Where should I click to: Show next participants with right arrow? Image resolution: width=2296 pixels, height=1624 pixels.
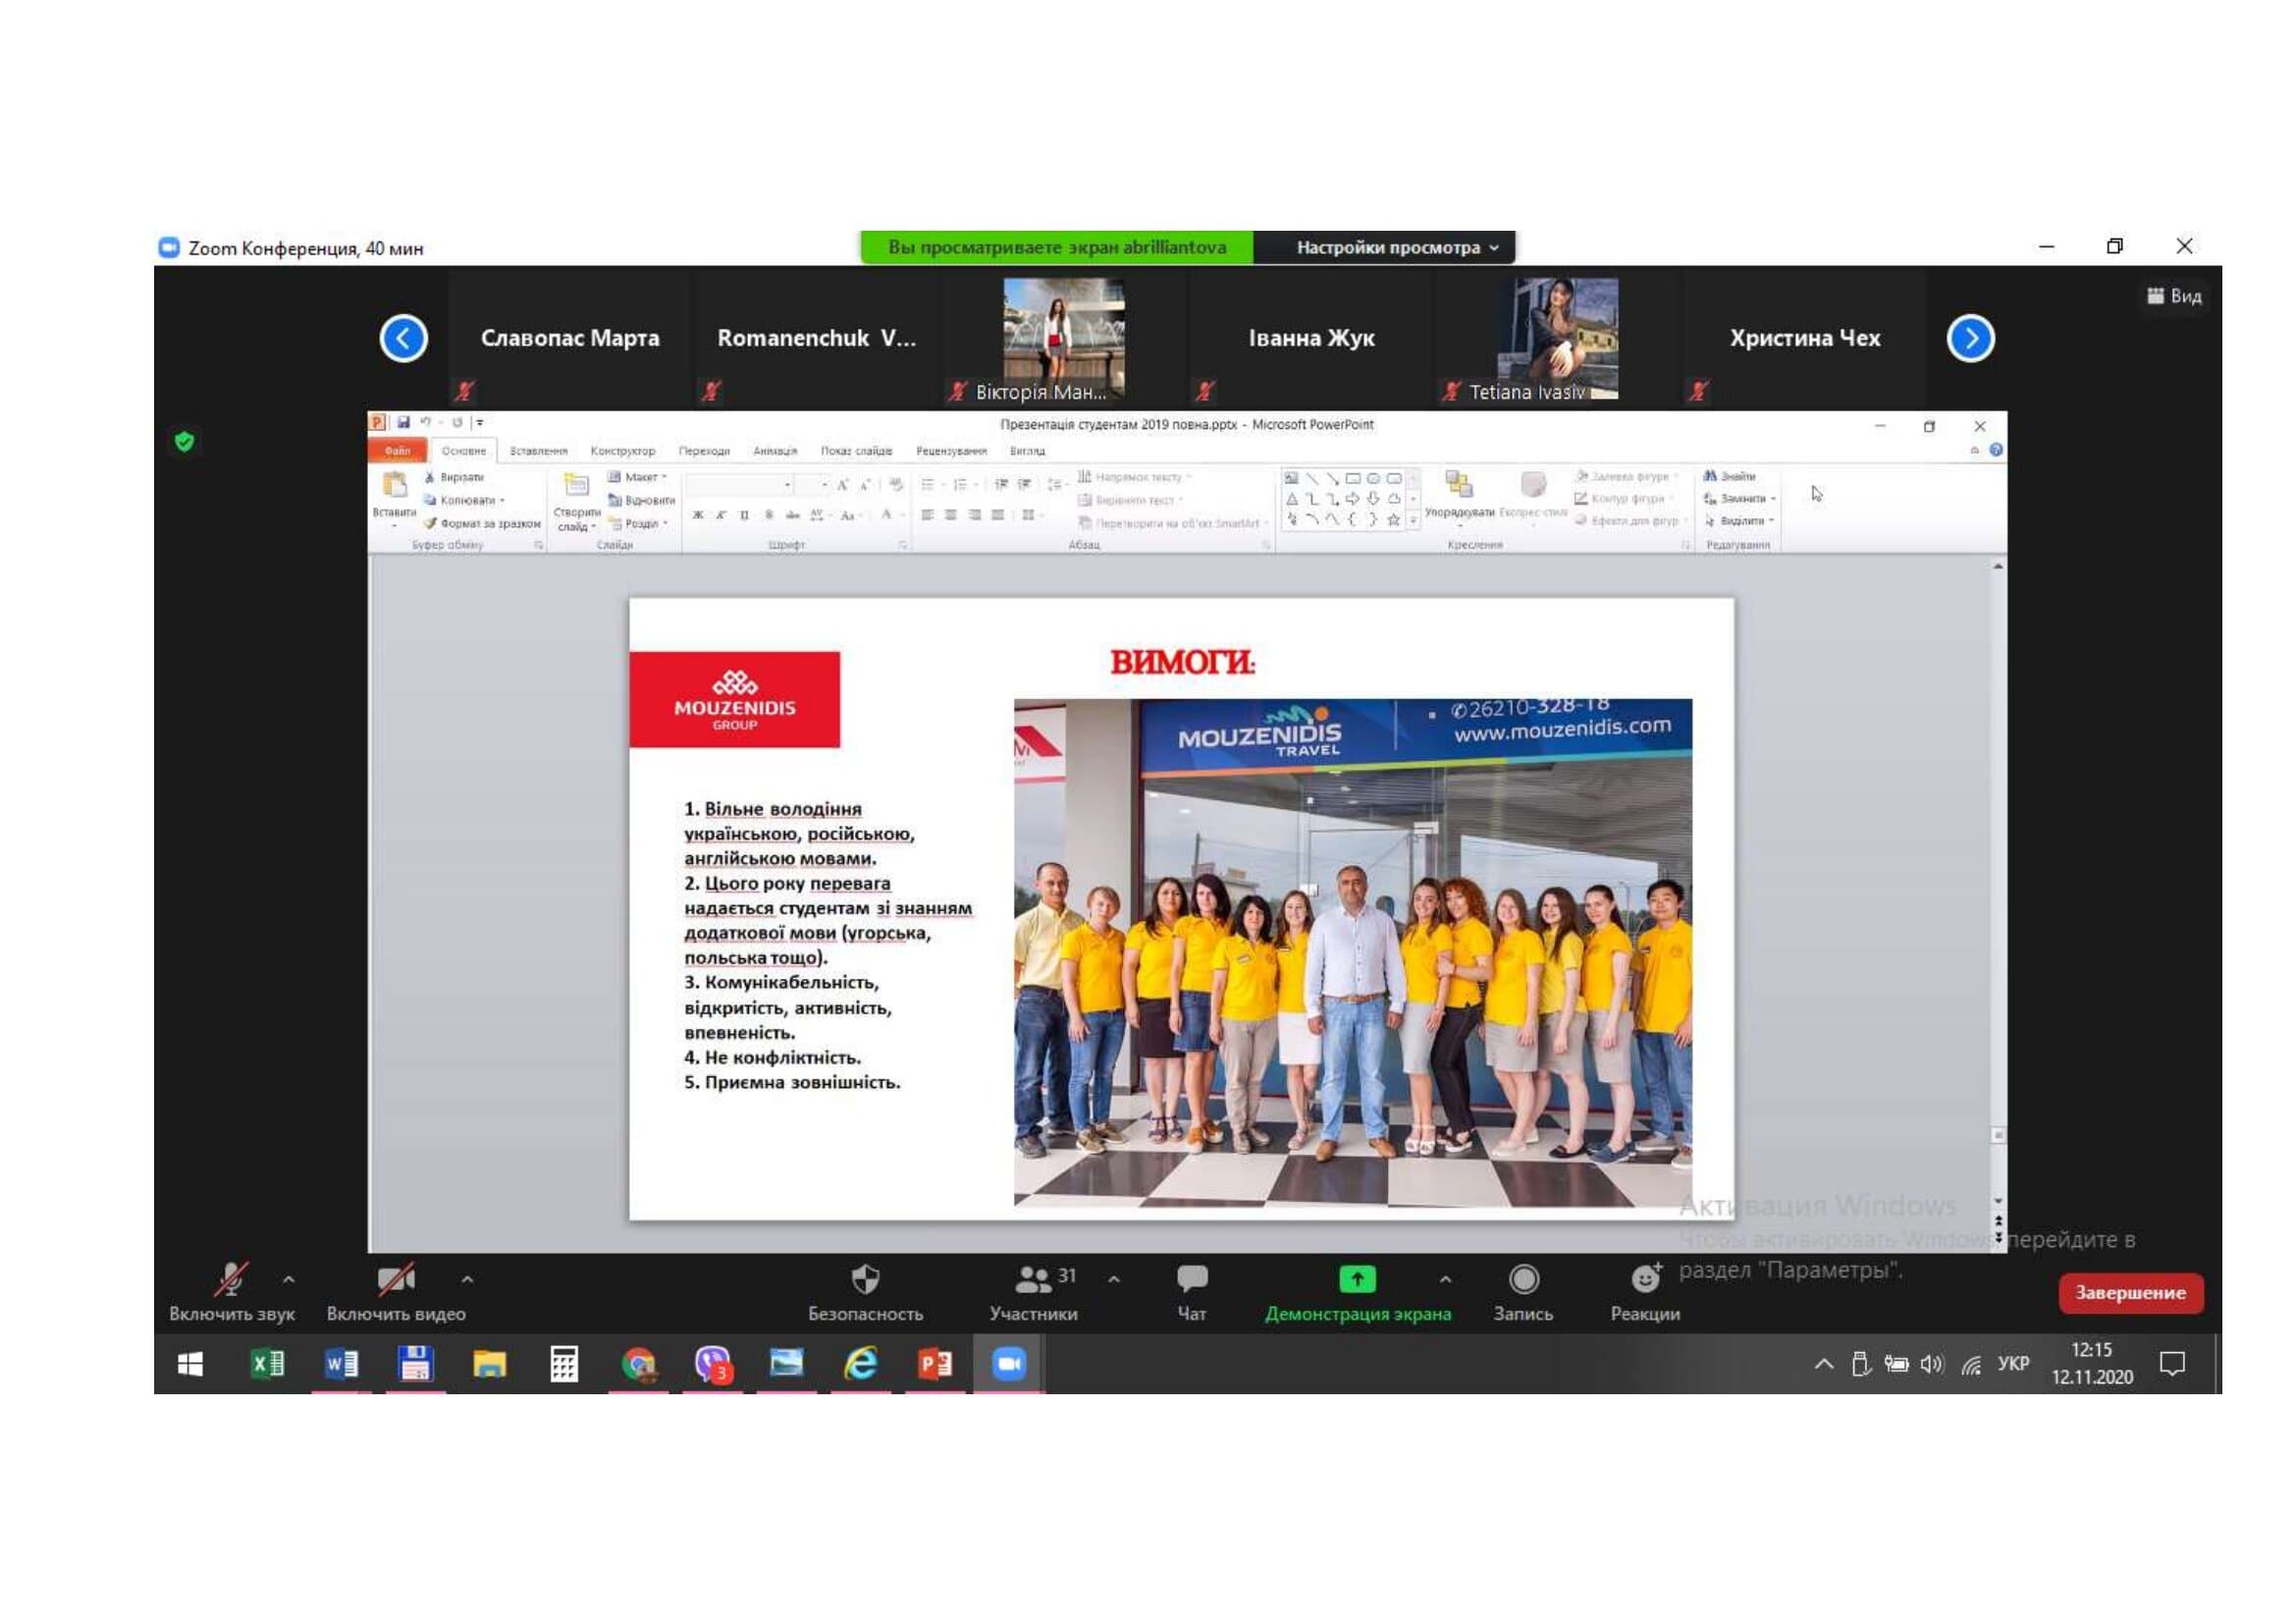click(1970, 339)
